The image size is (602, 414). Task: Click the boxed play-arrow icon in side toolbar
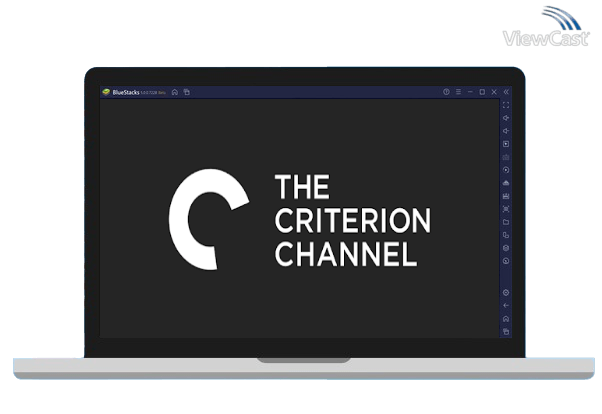506,144
